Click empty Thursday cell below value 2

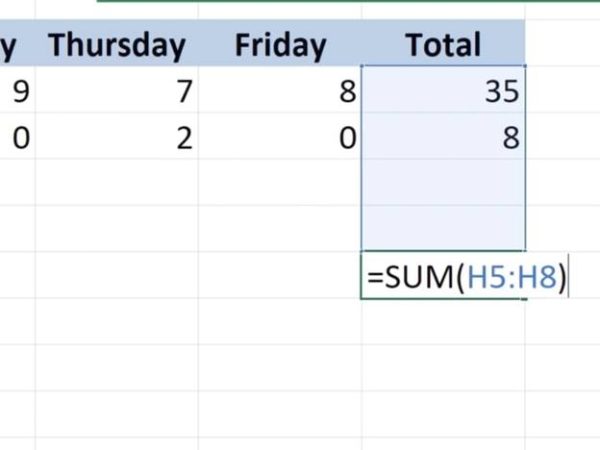pos(117,182)
